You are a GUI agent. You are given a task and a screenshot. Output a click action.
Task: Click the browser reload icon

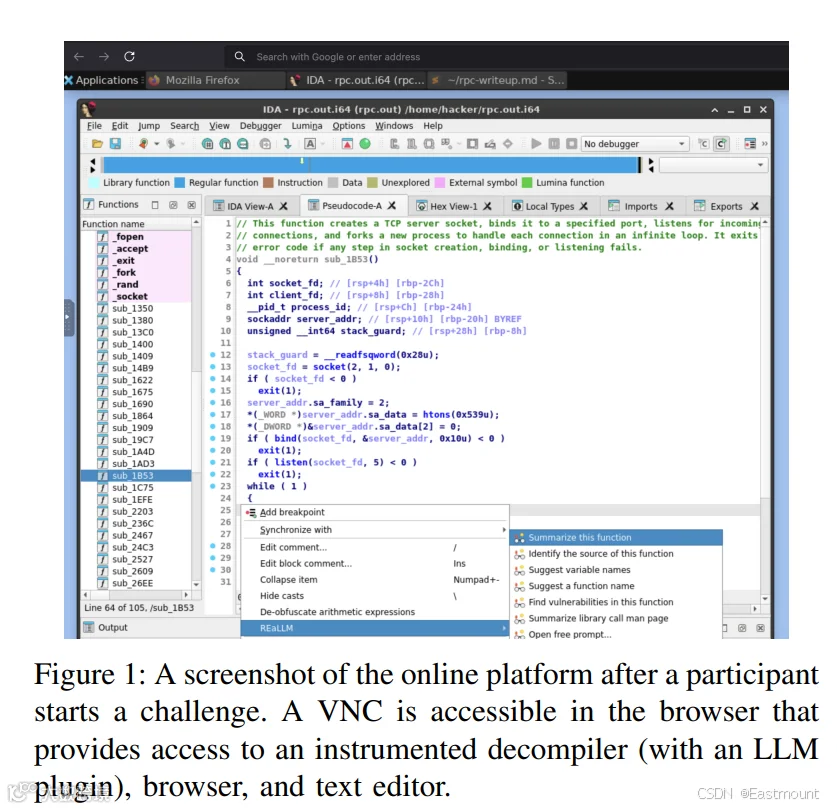[129, 57]
